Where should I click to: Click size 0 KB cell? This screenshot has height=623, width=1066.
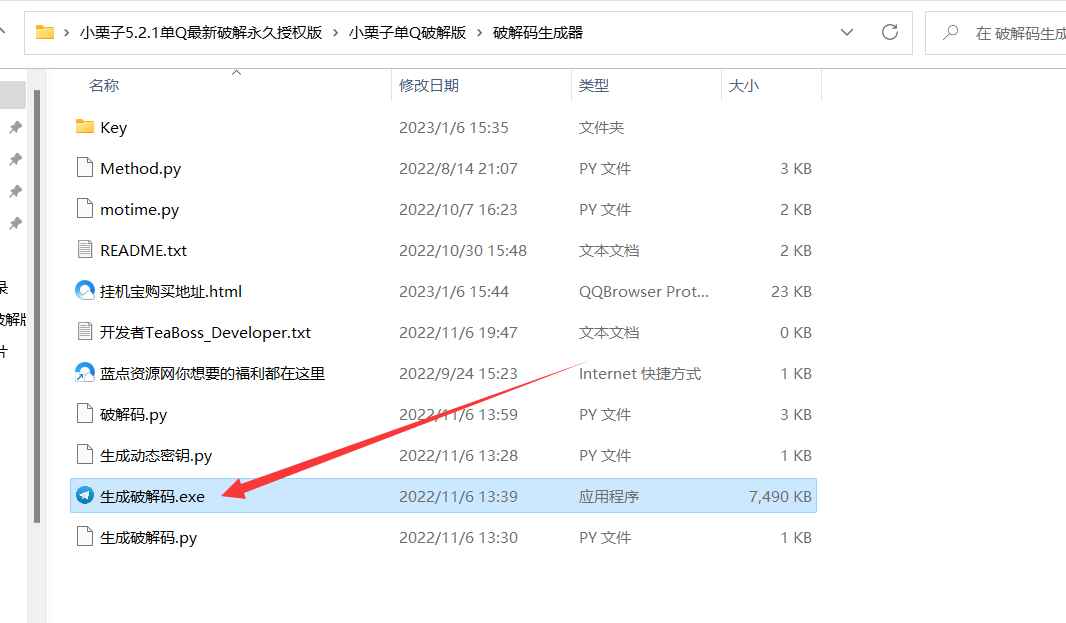click(x=796, y=333)
